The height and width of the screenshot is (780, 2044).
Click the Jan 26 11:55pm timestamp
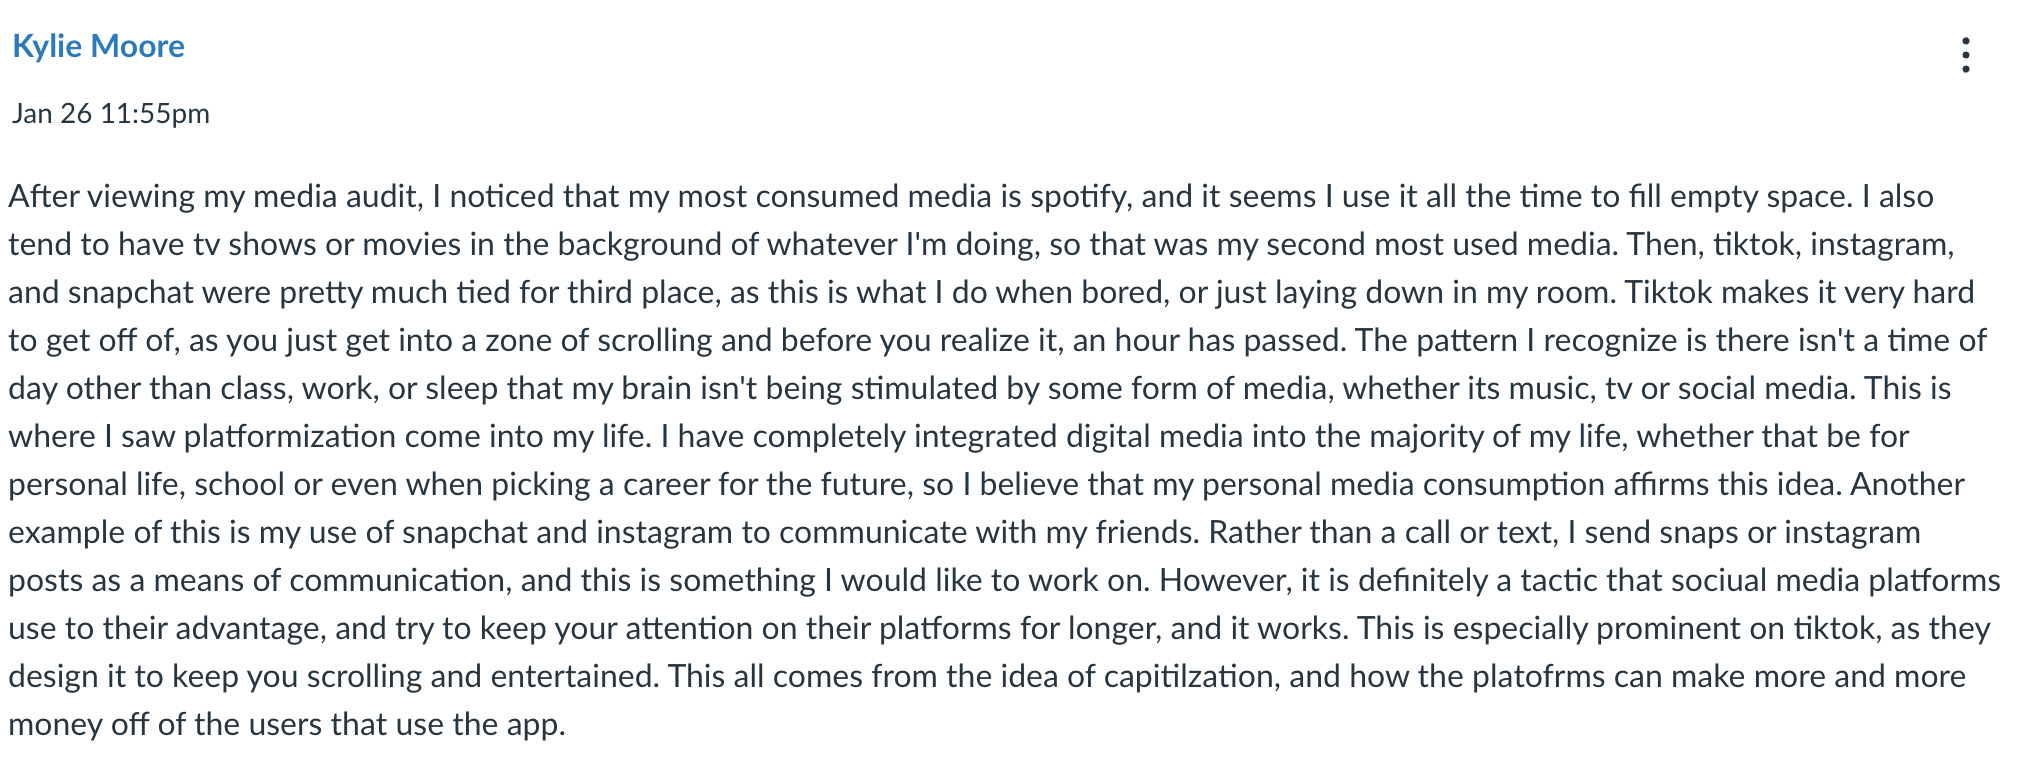(111, 113)
